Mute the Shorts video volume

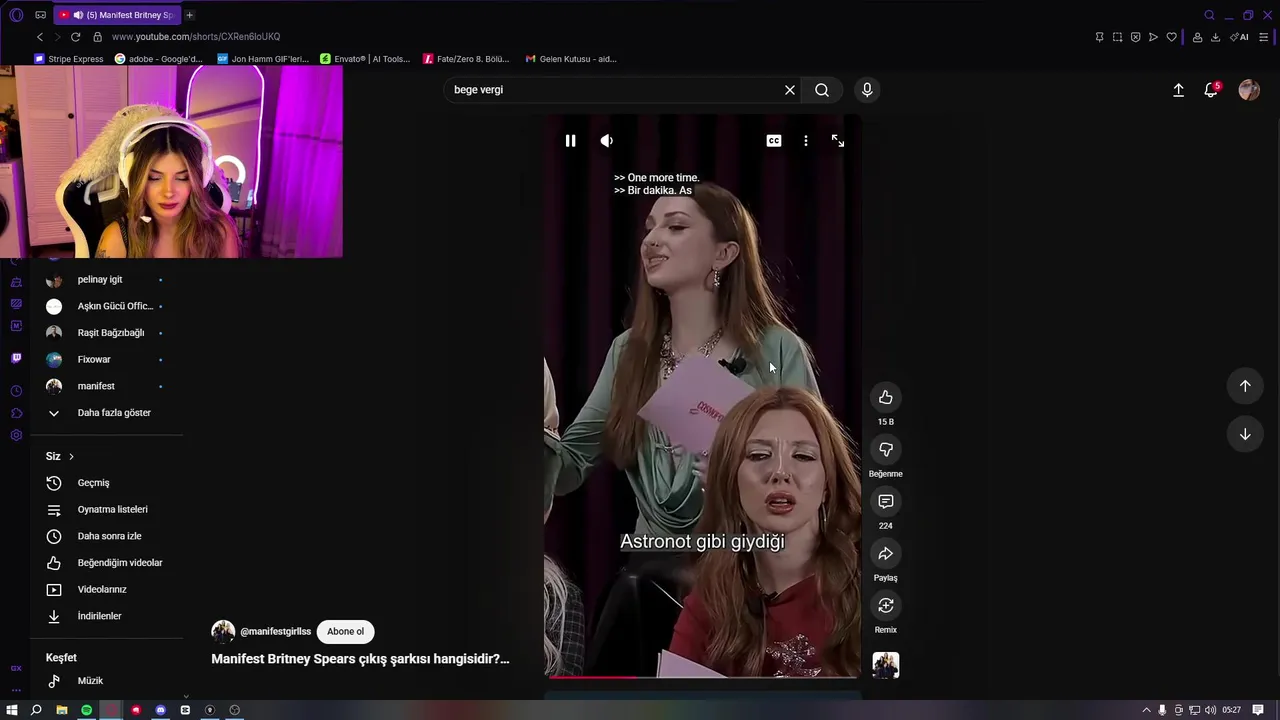pyautogui.click(x=606, y=141)
